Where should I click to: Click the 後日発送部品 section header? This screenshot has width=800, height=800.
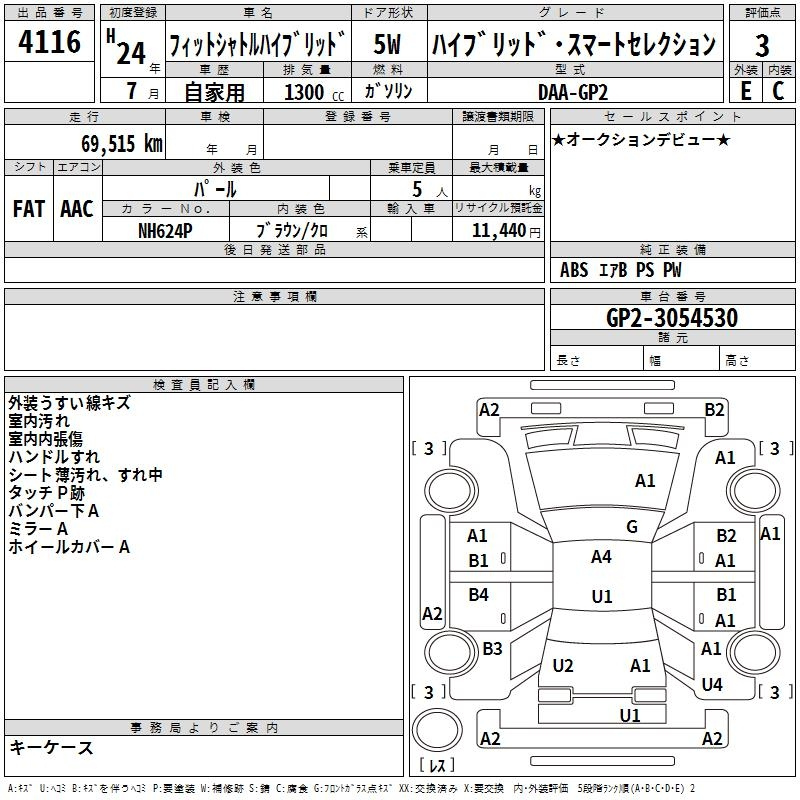coord(274,249)
